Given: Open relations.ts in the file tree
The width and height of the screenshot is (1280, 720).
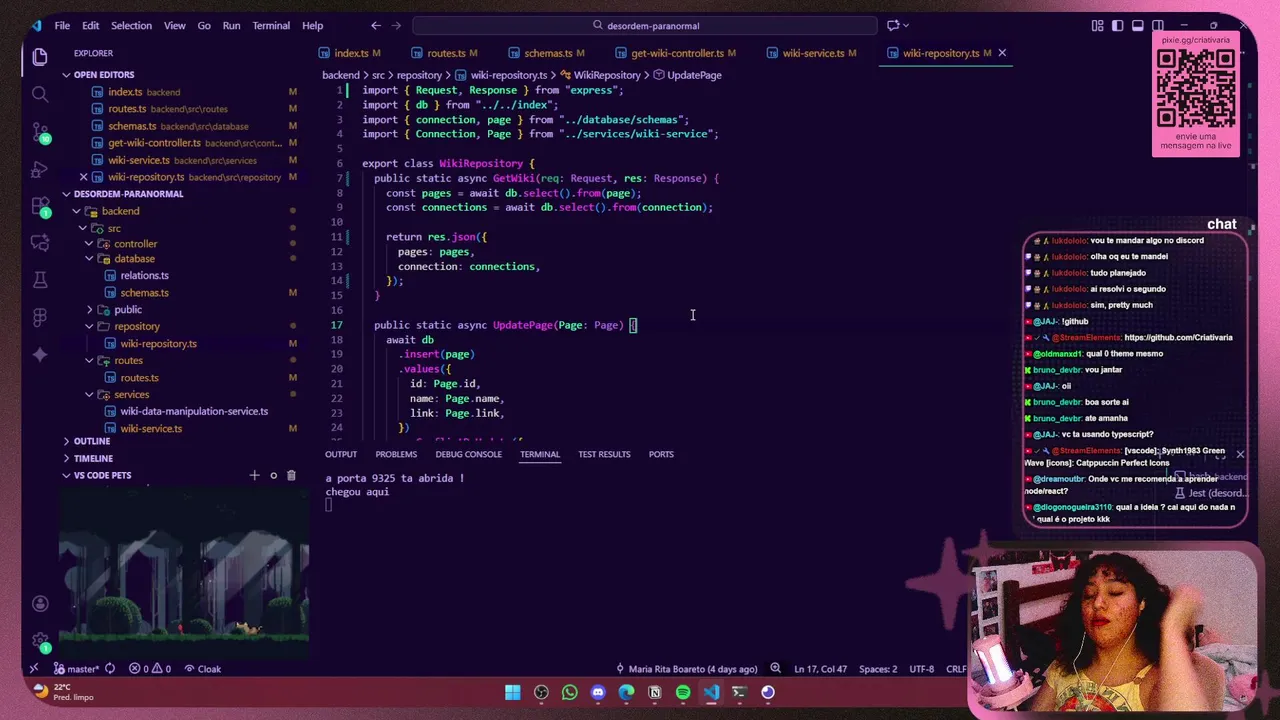Looking at the screenshot, I should coord(144,276).
